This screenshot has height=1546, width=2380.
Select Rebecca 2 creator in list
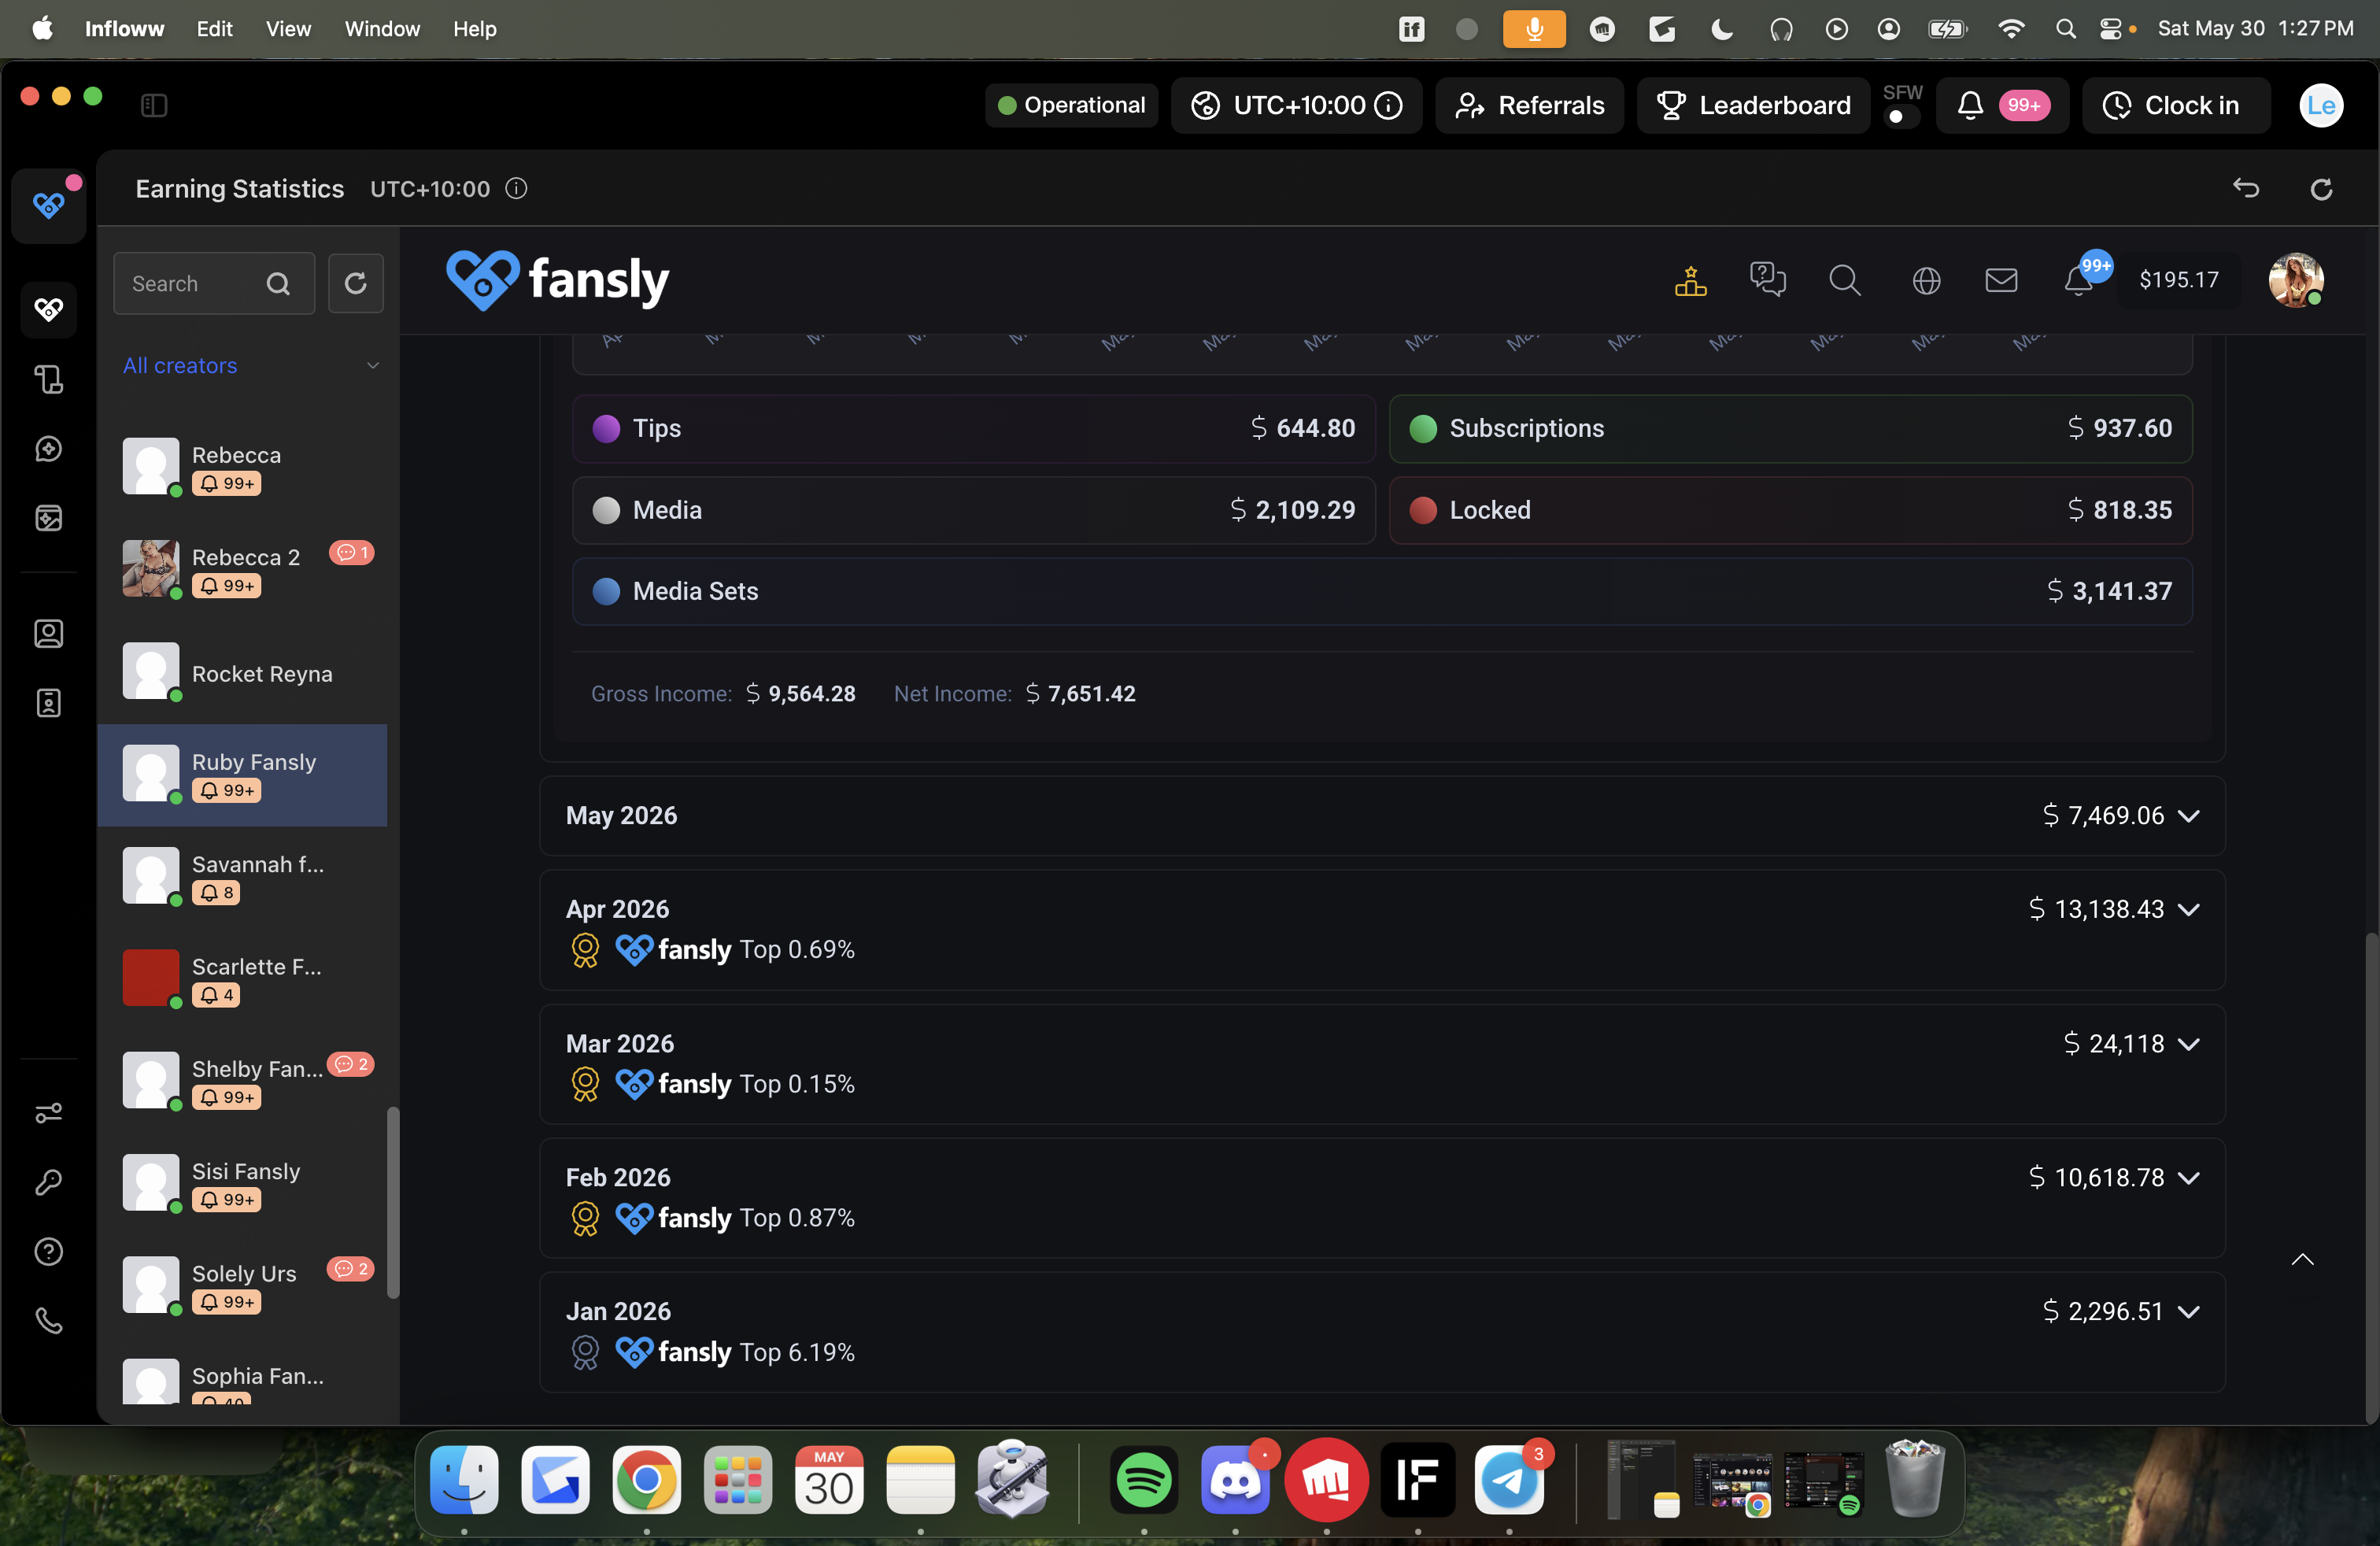243,570
